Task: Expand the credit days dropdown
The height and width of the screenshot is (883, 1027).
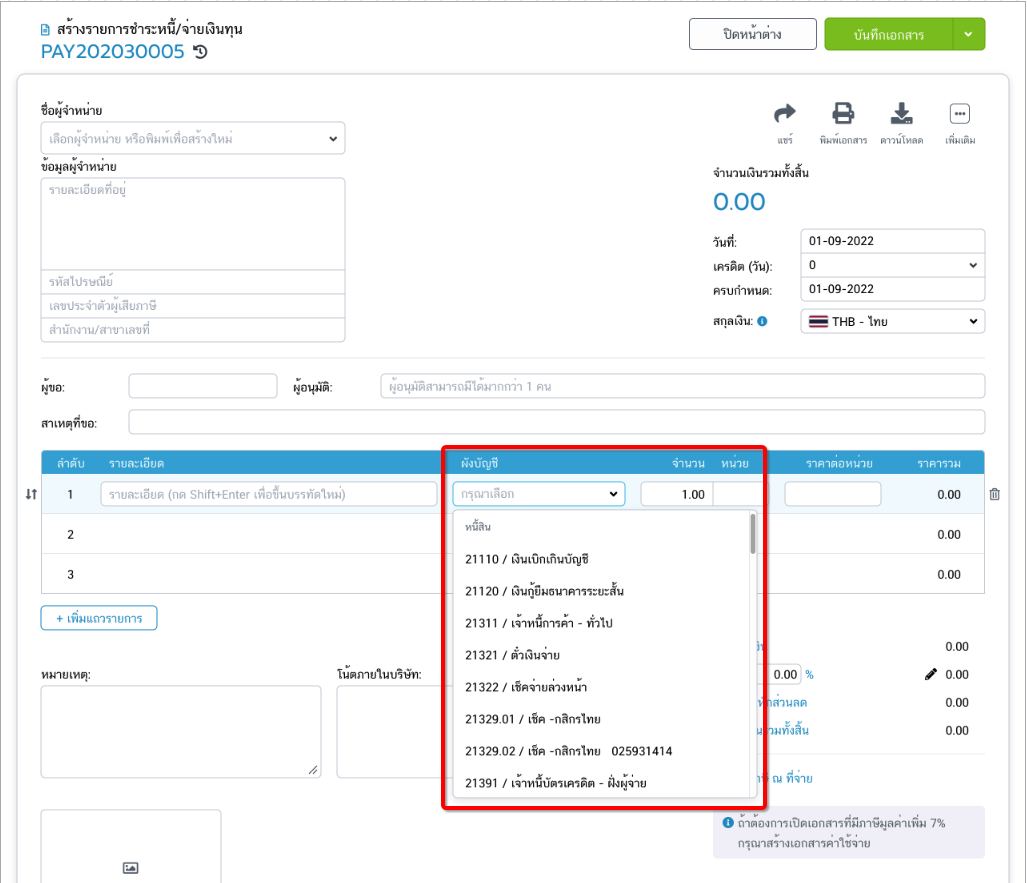Action: [892, 266]
